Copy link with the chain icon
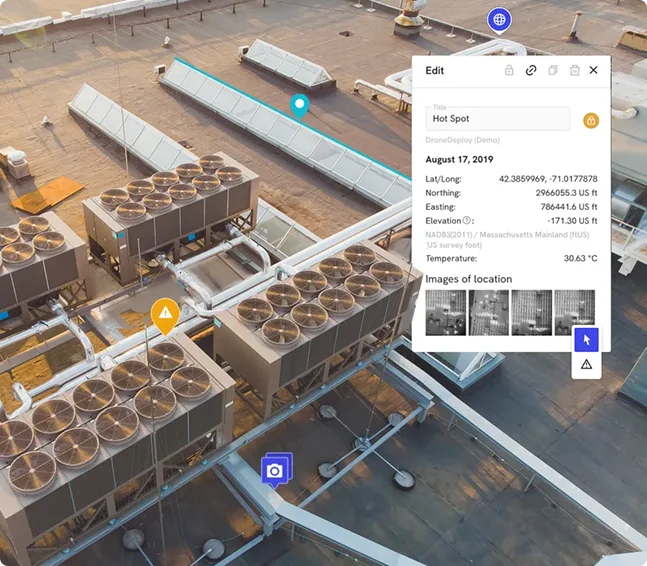Screen dimensions: 647x566 tap(531, 70)
